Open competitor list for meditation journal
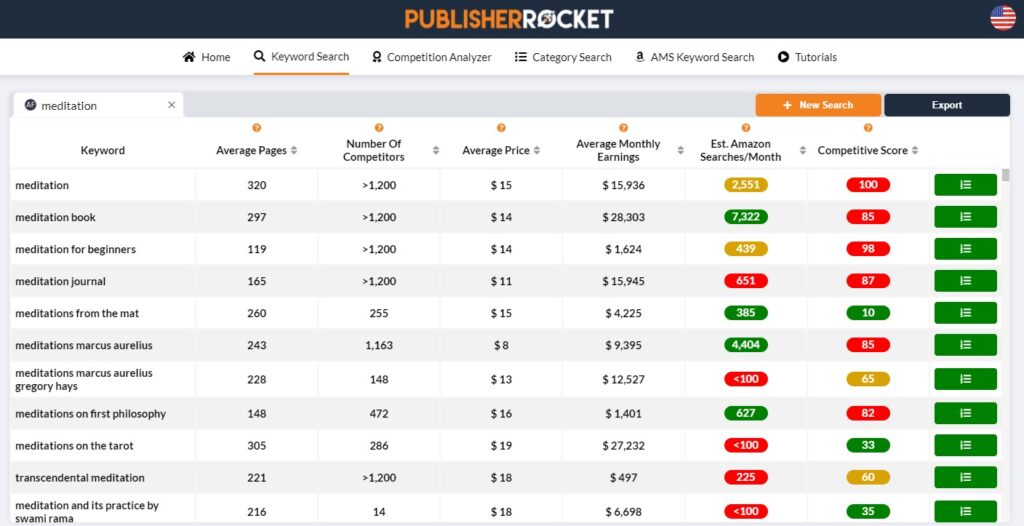The image size is (1024, 526). (965, 281)
